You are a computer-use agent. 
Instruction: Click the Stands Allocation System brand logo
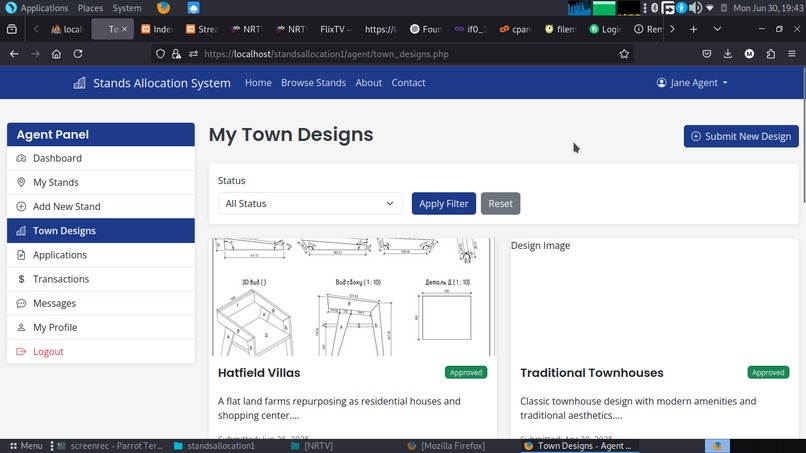click(x=152, y=83)
